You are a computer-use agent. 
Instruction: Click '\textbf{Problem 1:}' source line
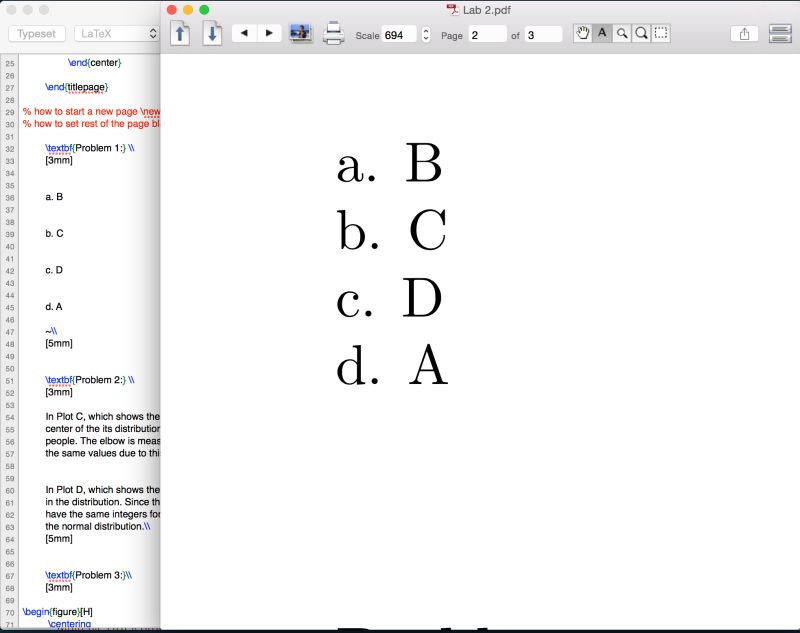90,148
